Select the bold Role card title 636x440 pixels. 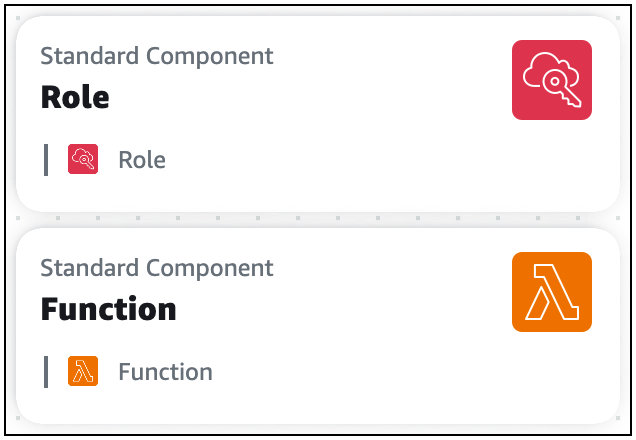pyautogui.click(x=75, y=97)
